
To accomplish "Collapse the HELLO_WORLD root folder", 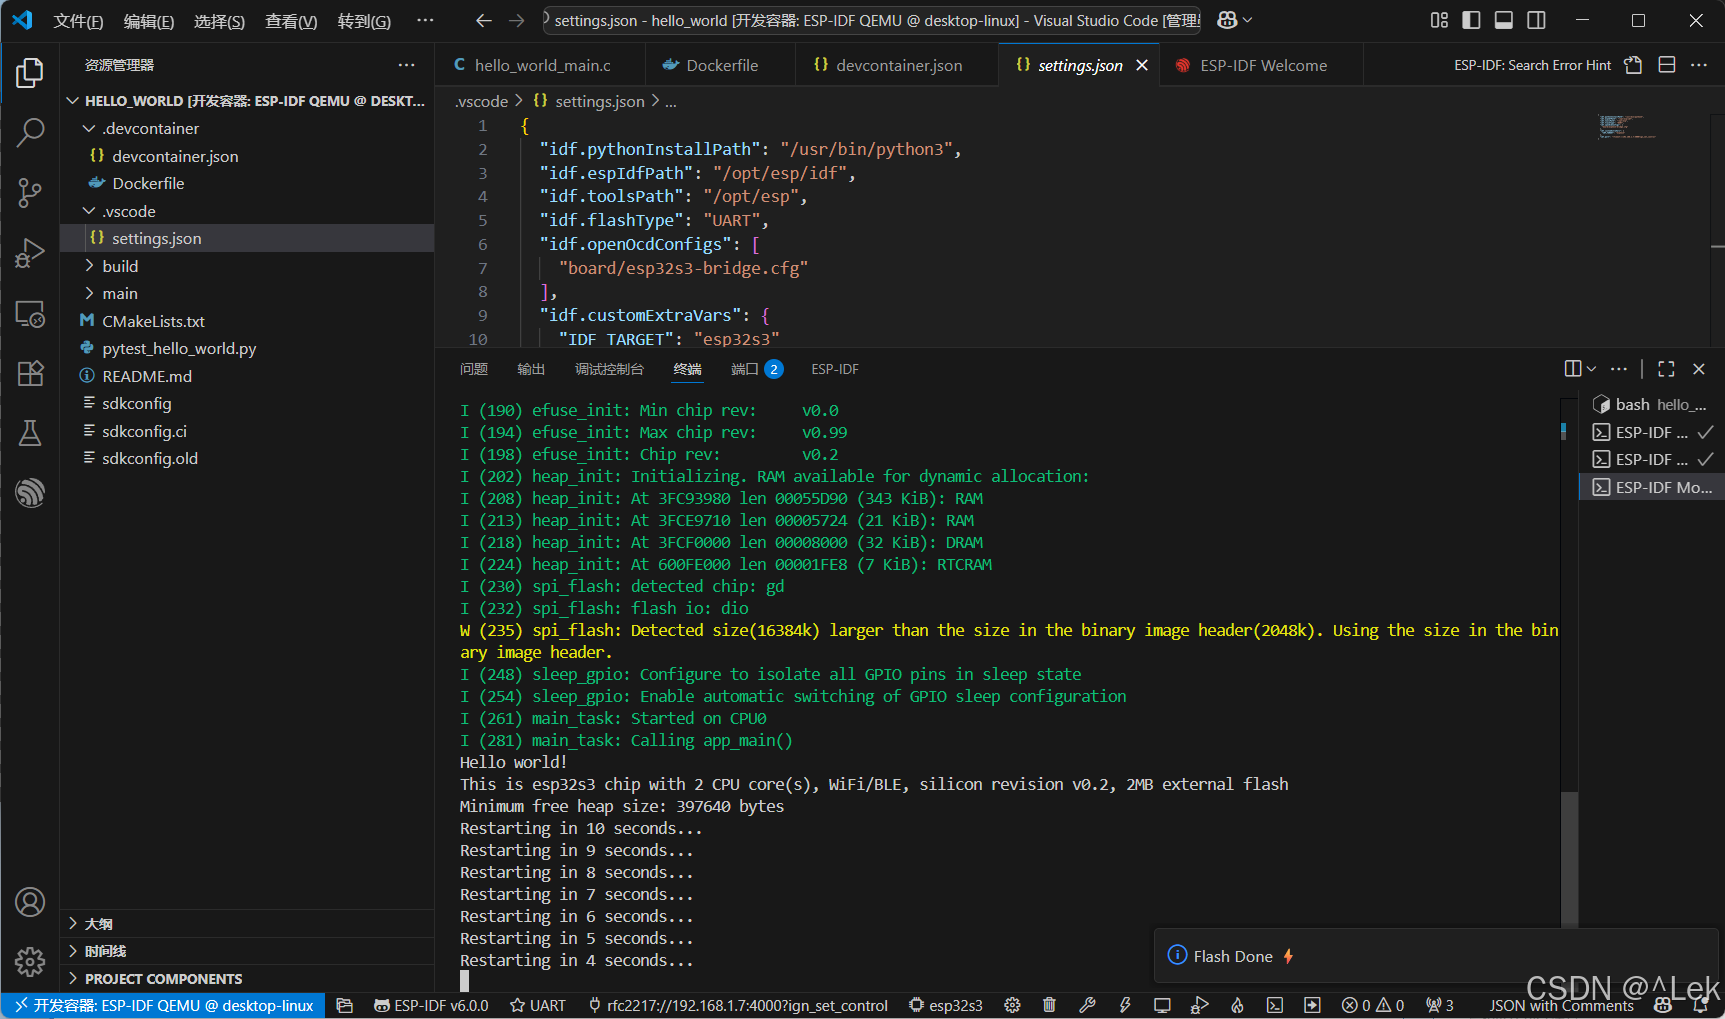I will pos(73,101).
